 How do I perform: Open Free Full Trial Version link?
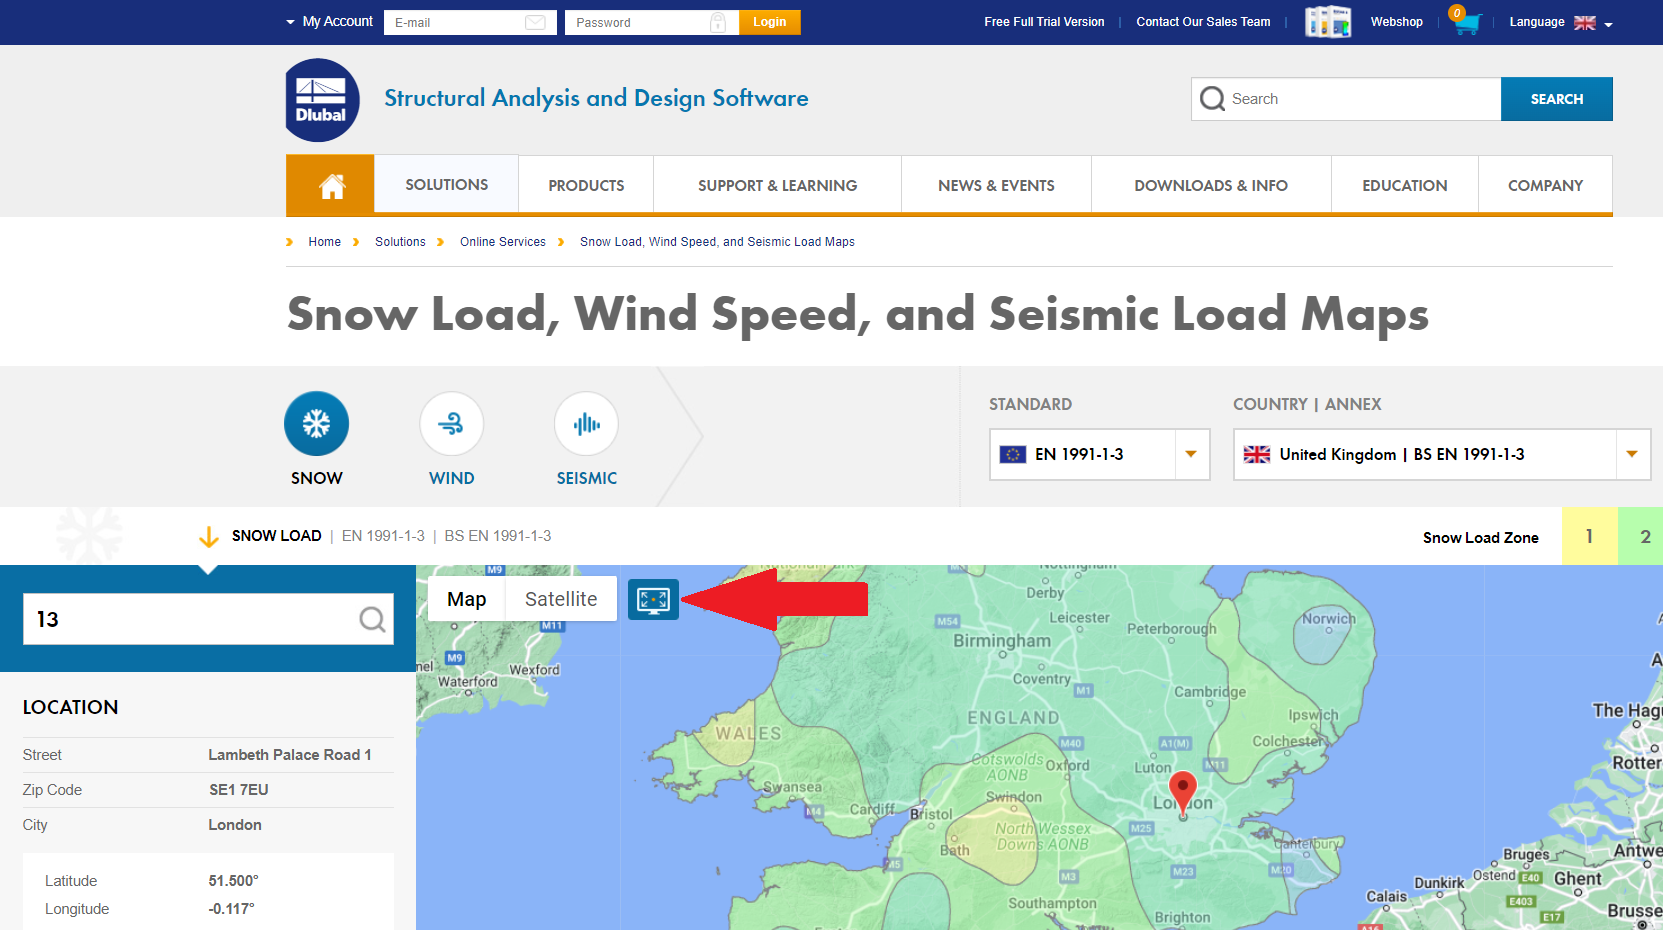click(1044, 22)
